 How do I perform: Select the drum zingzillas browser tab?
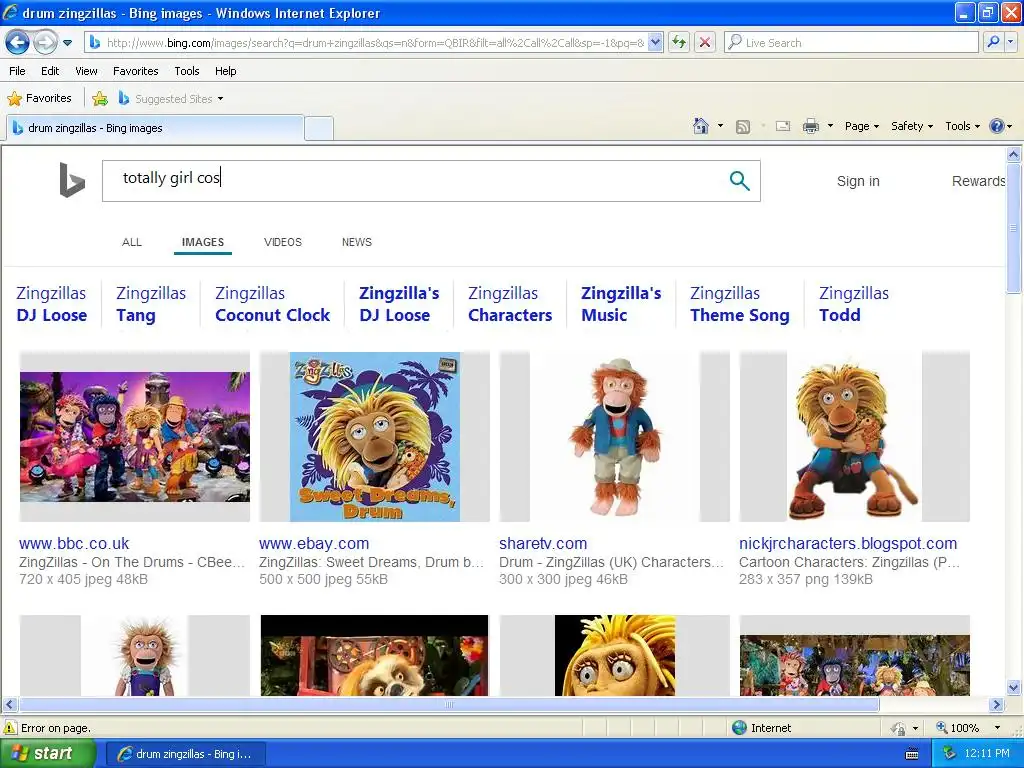click(x=155, y=128)
